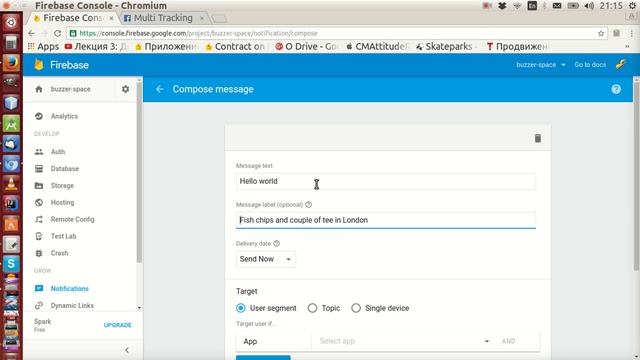Screen dimensions: 640x360
Task: Open Select app dropdown
Action: point(404,341)
